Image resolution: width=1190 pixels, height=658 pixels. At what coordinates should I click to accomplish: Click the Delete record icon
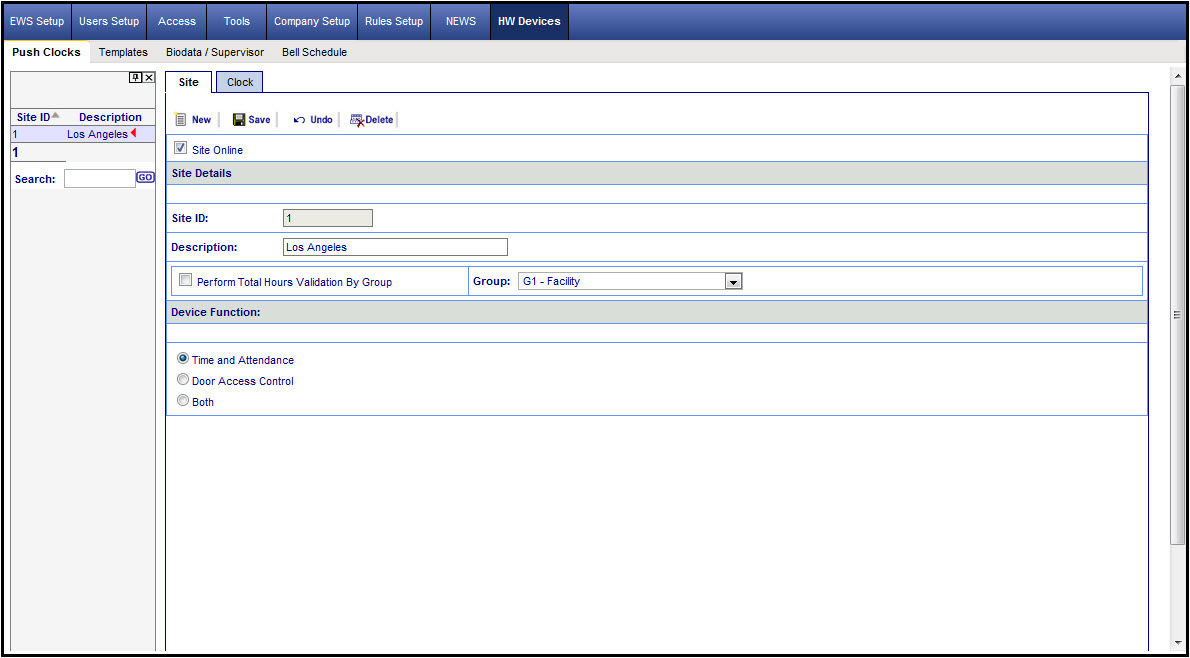[357, 120]
